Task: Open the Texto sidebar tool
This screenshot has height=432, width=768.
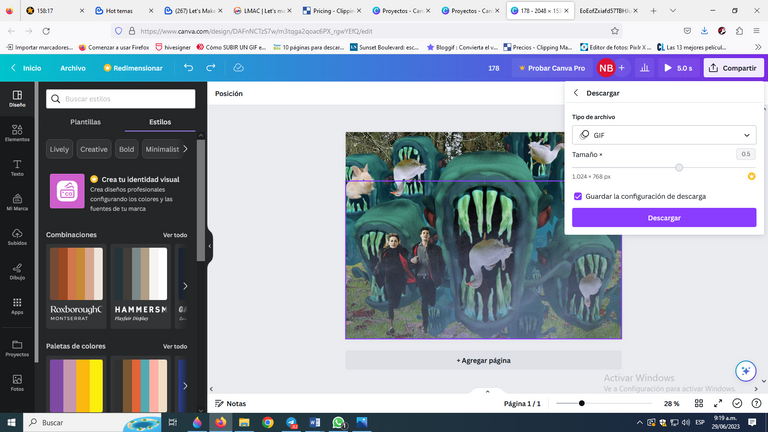Action: [17, 168]
